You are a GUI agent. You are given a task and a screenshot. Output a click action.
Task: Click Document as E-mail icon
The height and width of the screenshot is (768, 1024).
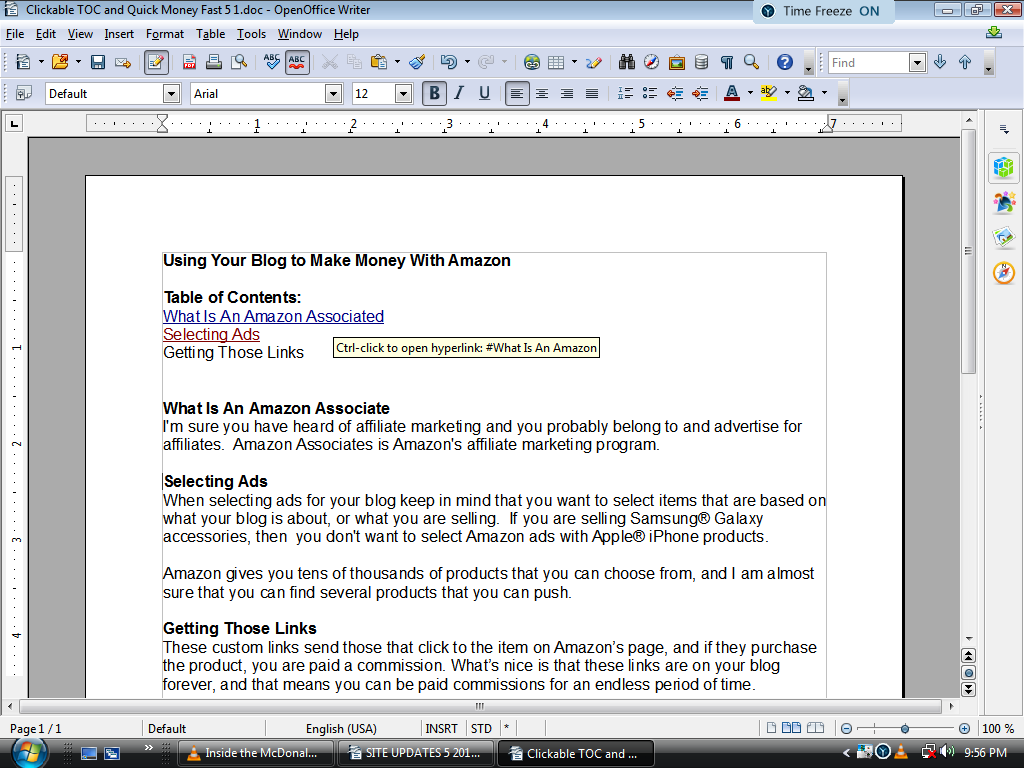(x=123, y=62)
